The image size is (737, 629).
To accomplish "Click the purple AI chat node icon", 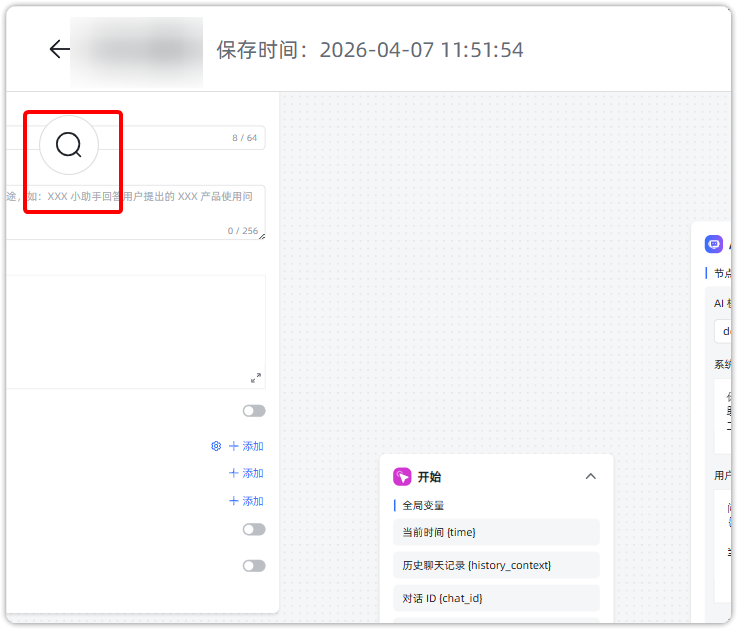I will pyautogui.click(x=714, y=244).
